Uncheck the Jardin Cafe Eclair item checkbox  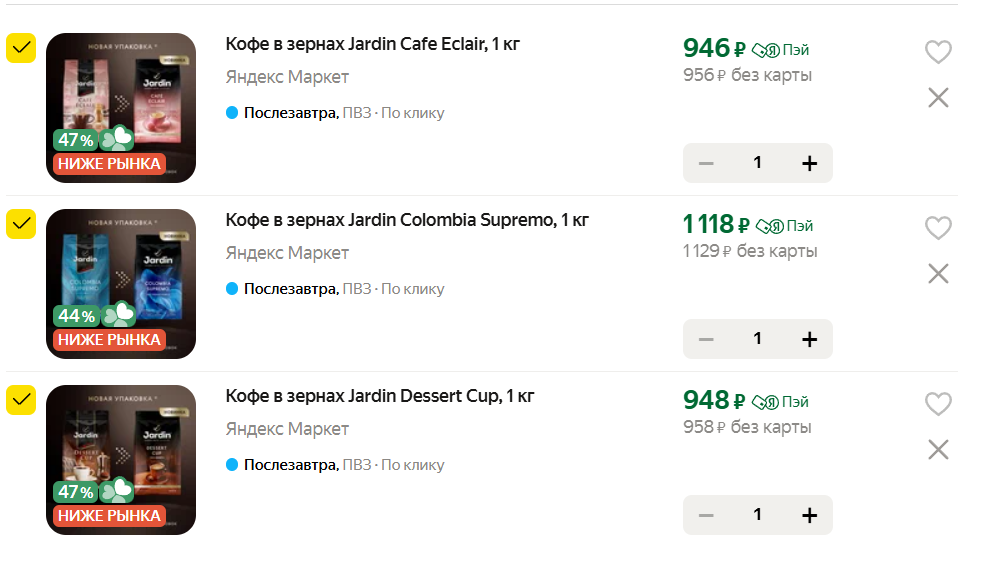tap(21, 48)
